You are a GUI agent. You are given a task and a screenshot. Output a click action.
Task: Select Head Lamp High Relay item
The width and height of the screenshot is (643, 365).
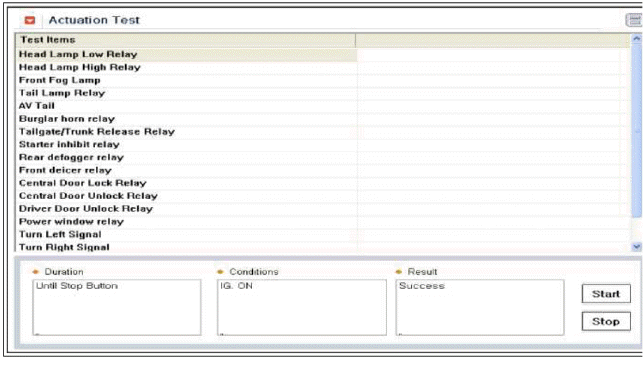click(186, 67)
